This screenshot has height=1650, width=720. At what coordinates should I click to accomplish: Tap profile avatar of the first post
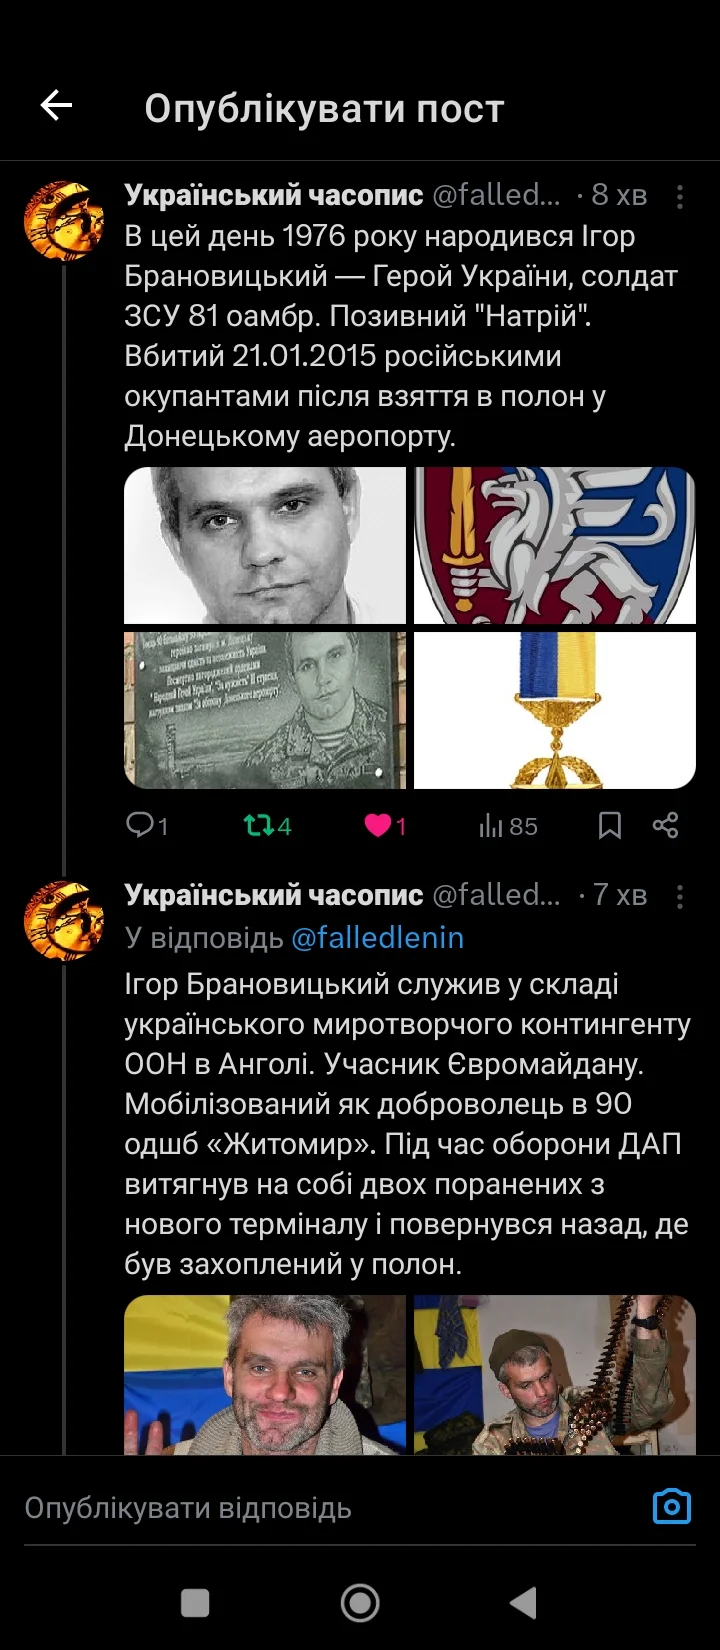click(x=64, y=220)
